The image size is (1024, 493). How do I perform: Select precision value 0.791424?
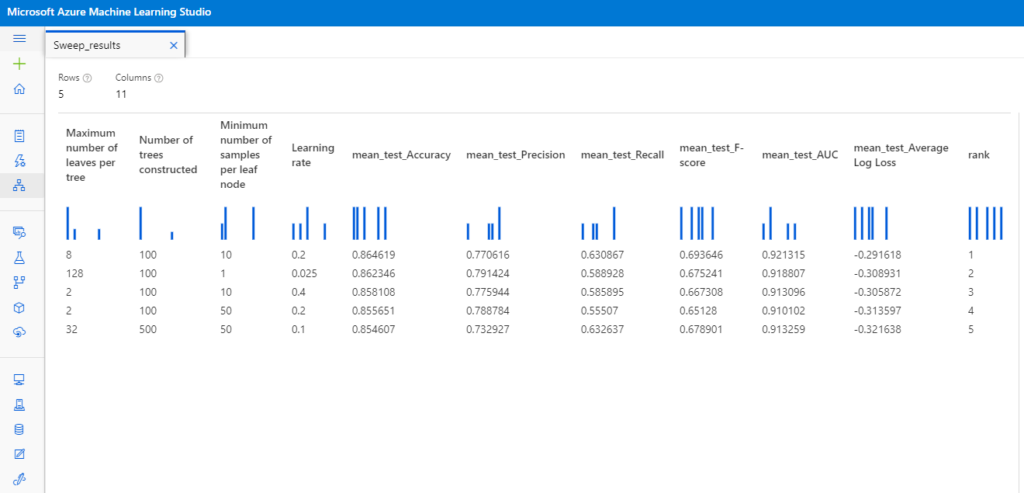coord(488,273)
